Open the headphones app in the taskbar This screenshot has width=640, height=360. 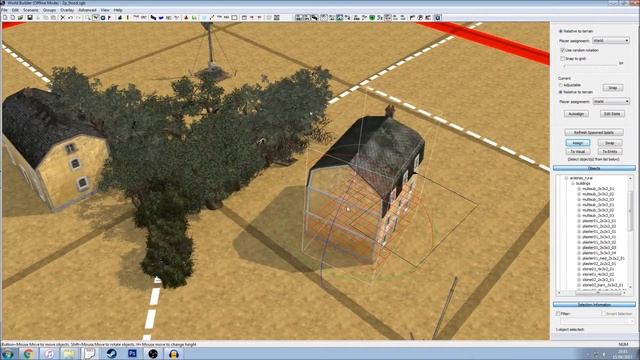click(174, 353)
